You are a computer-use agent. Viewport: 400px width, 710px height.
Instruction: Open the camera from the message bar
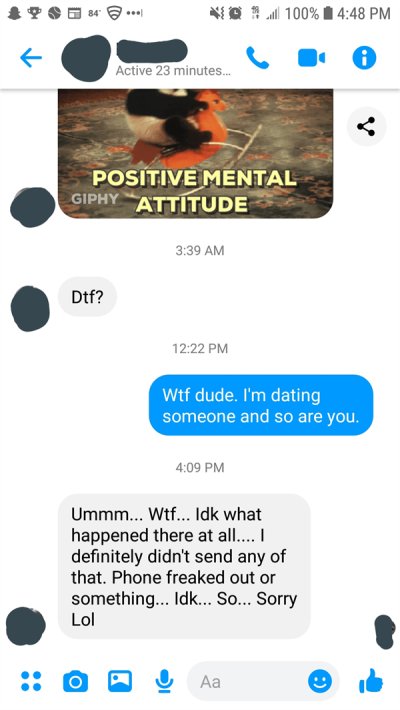click(x=75, y=681)
